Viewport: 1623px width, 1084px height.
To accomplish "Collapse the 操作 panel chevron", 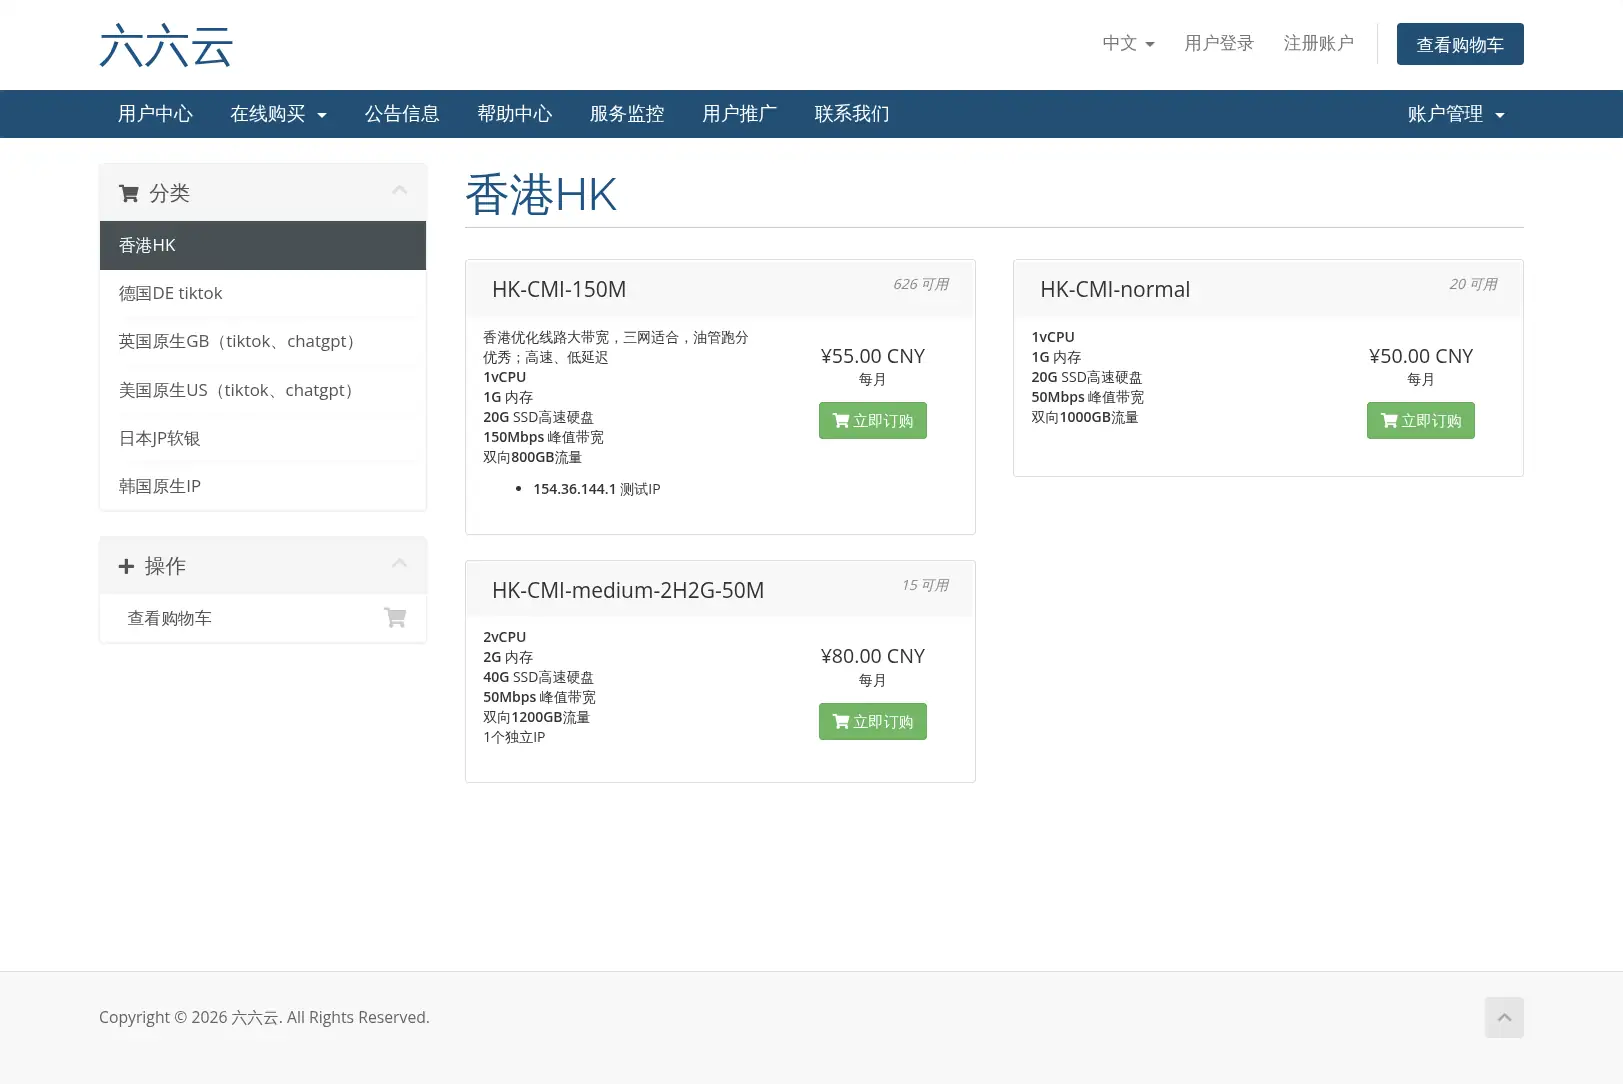I will [x=400, y=563].
